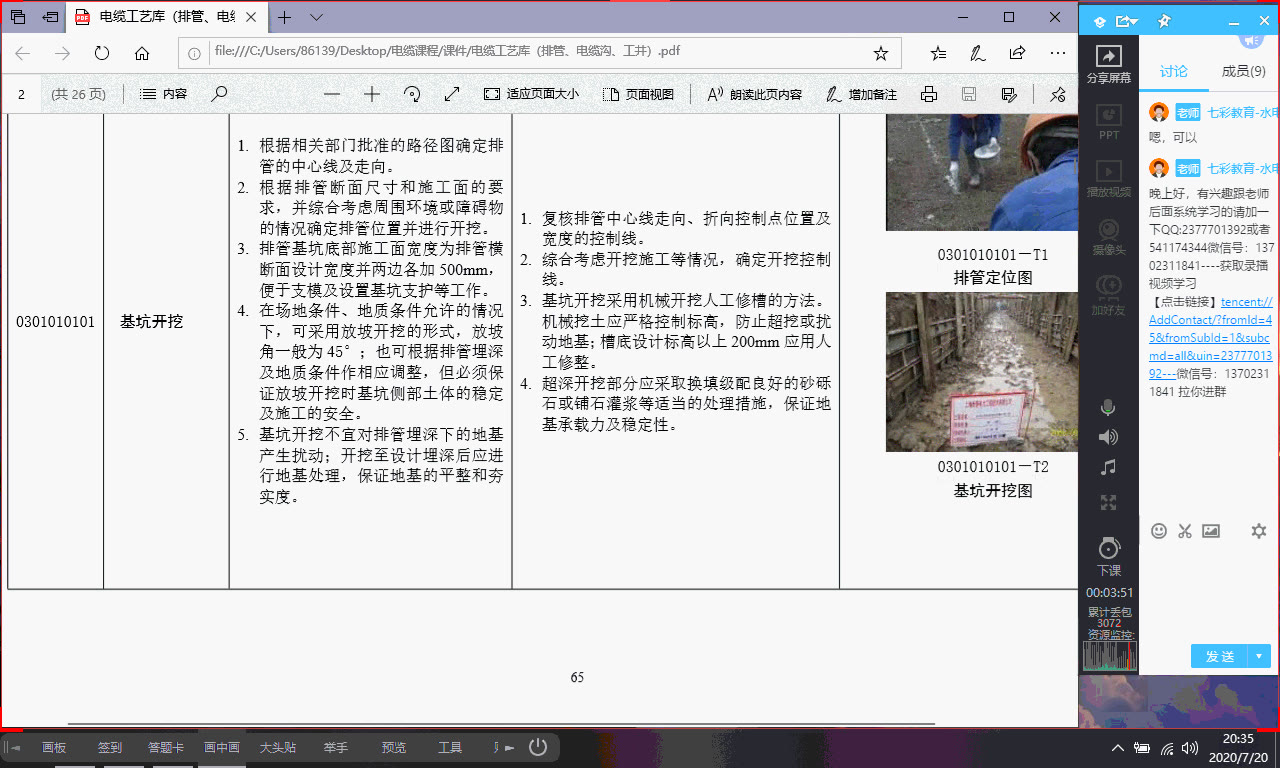Go back using the browser back arrow
The height and width of the screenshot is (768, 1280).
[22, 53]
